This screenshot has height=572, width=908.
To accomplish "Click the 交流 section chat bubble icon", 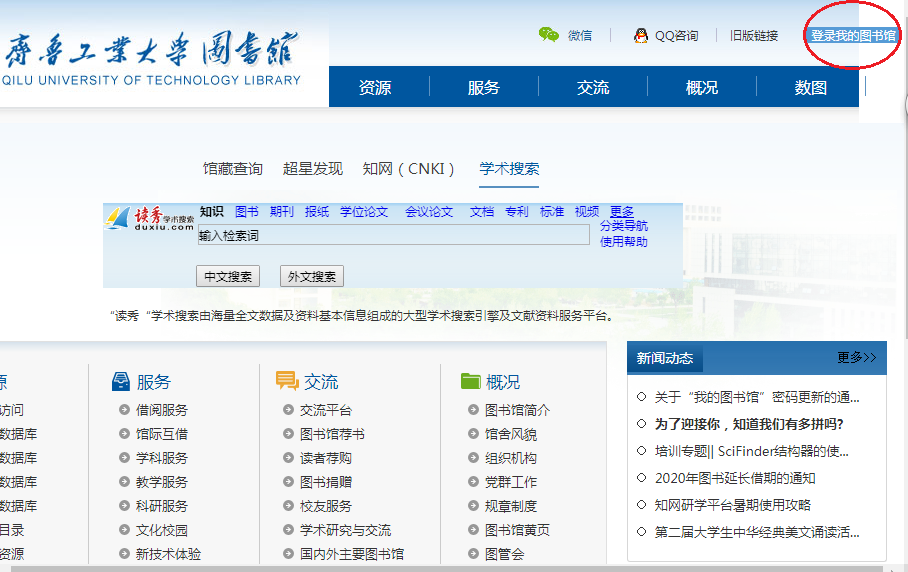I will tap(287, 381).
